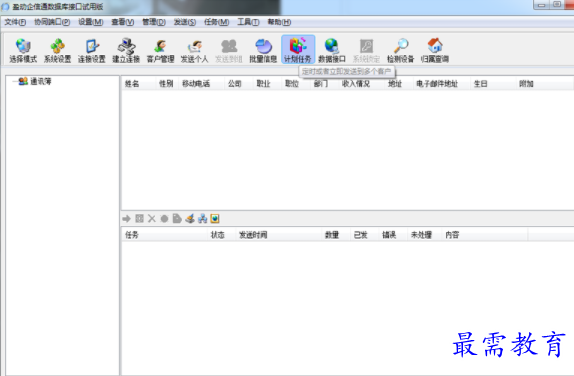Viewport: 574px width, 376px height.
Task: Open 批量信息 from the toolbar
Action: click(263, 50)
